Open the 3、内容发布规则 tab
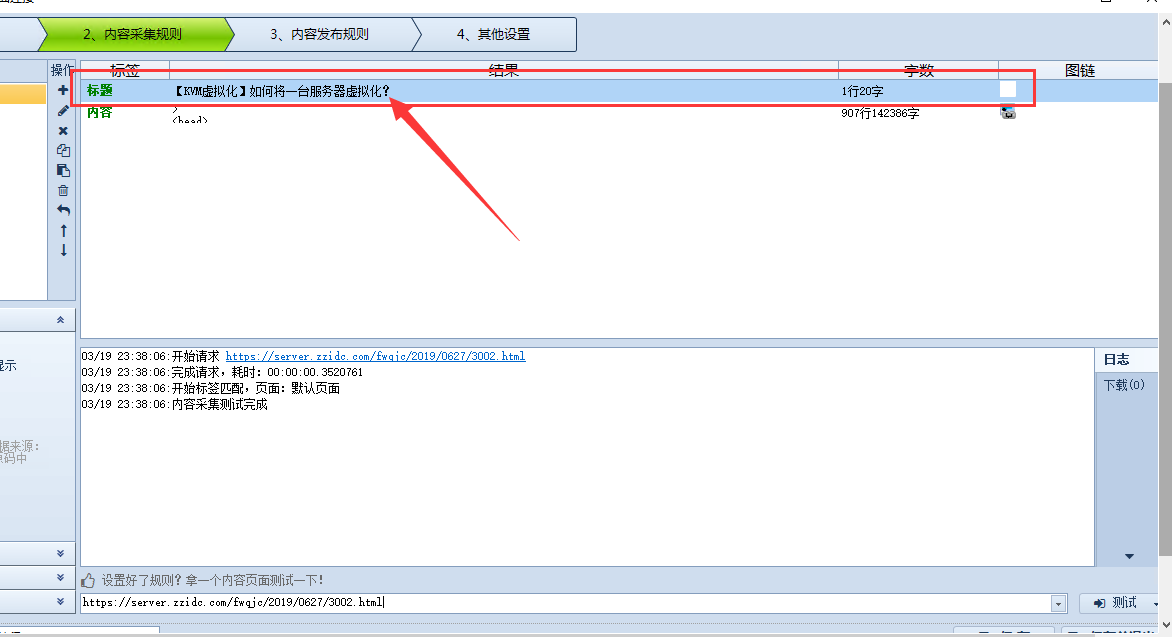This screenshot has height=637, width=1172. pos(319,34)
